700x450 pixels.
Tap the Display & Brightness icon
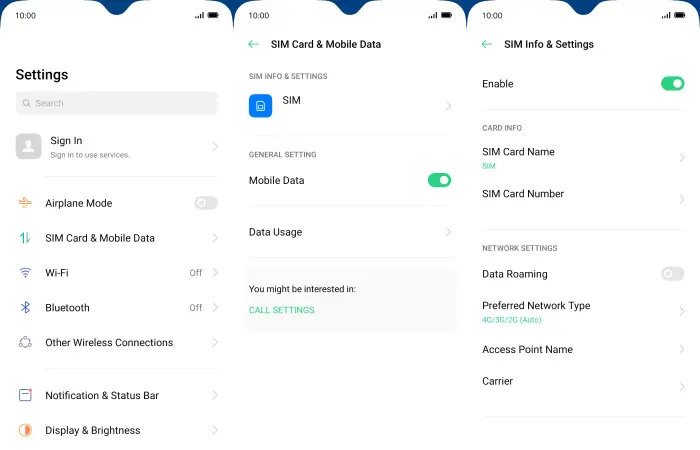[25, 429]
